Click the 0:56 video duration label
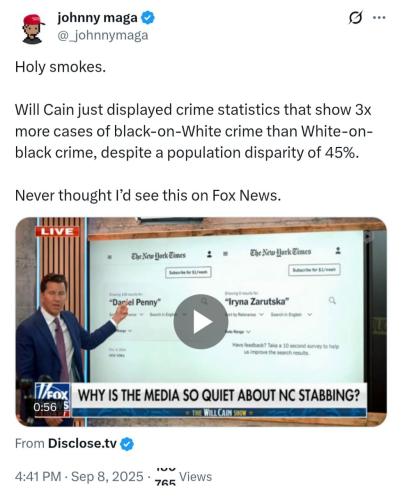 click(x=45, y=407)
